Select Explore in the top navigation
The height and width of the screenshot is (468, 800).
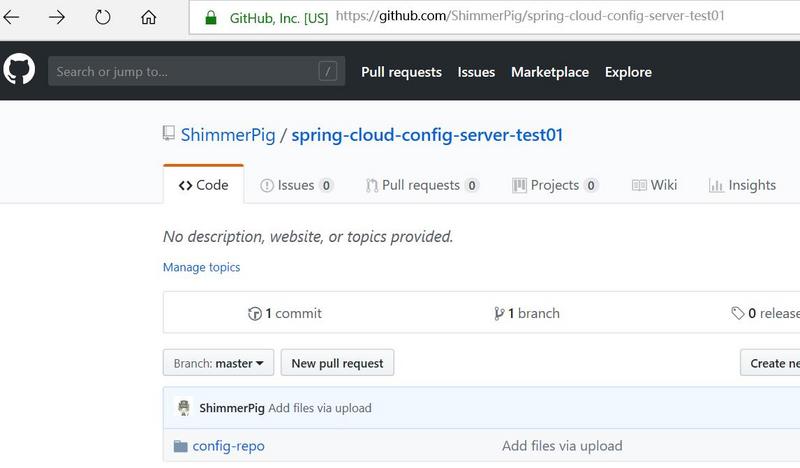coord(628,72)
